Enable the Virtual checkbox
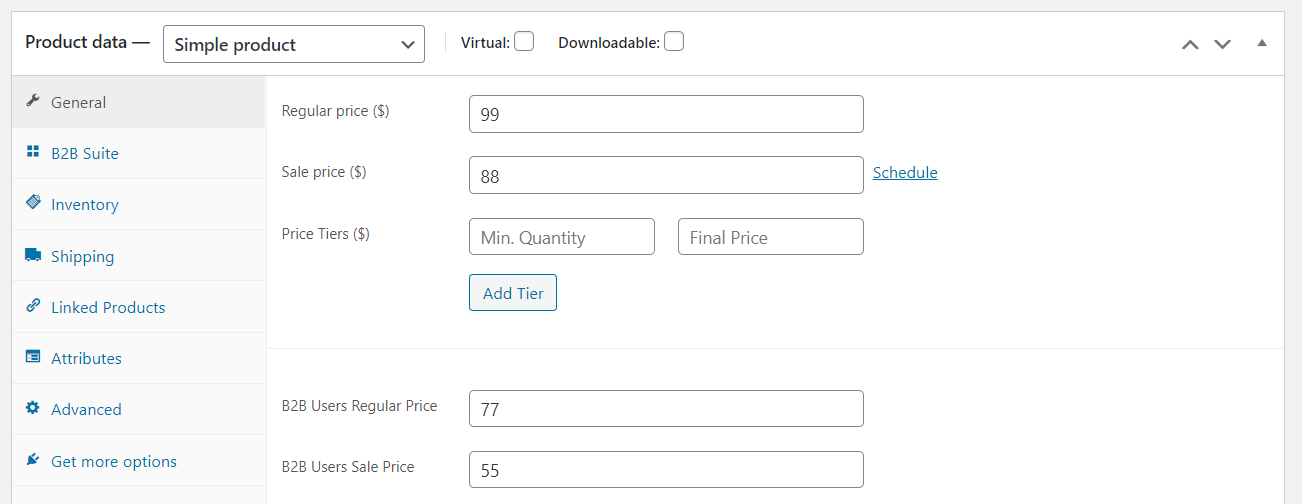1302x504 pixels. (524, 42)
